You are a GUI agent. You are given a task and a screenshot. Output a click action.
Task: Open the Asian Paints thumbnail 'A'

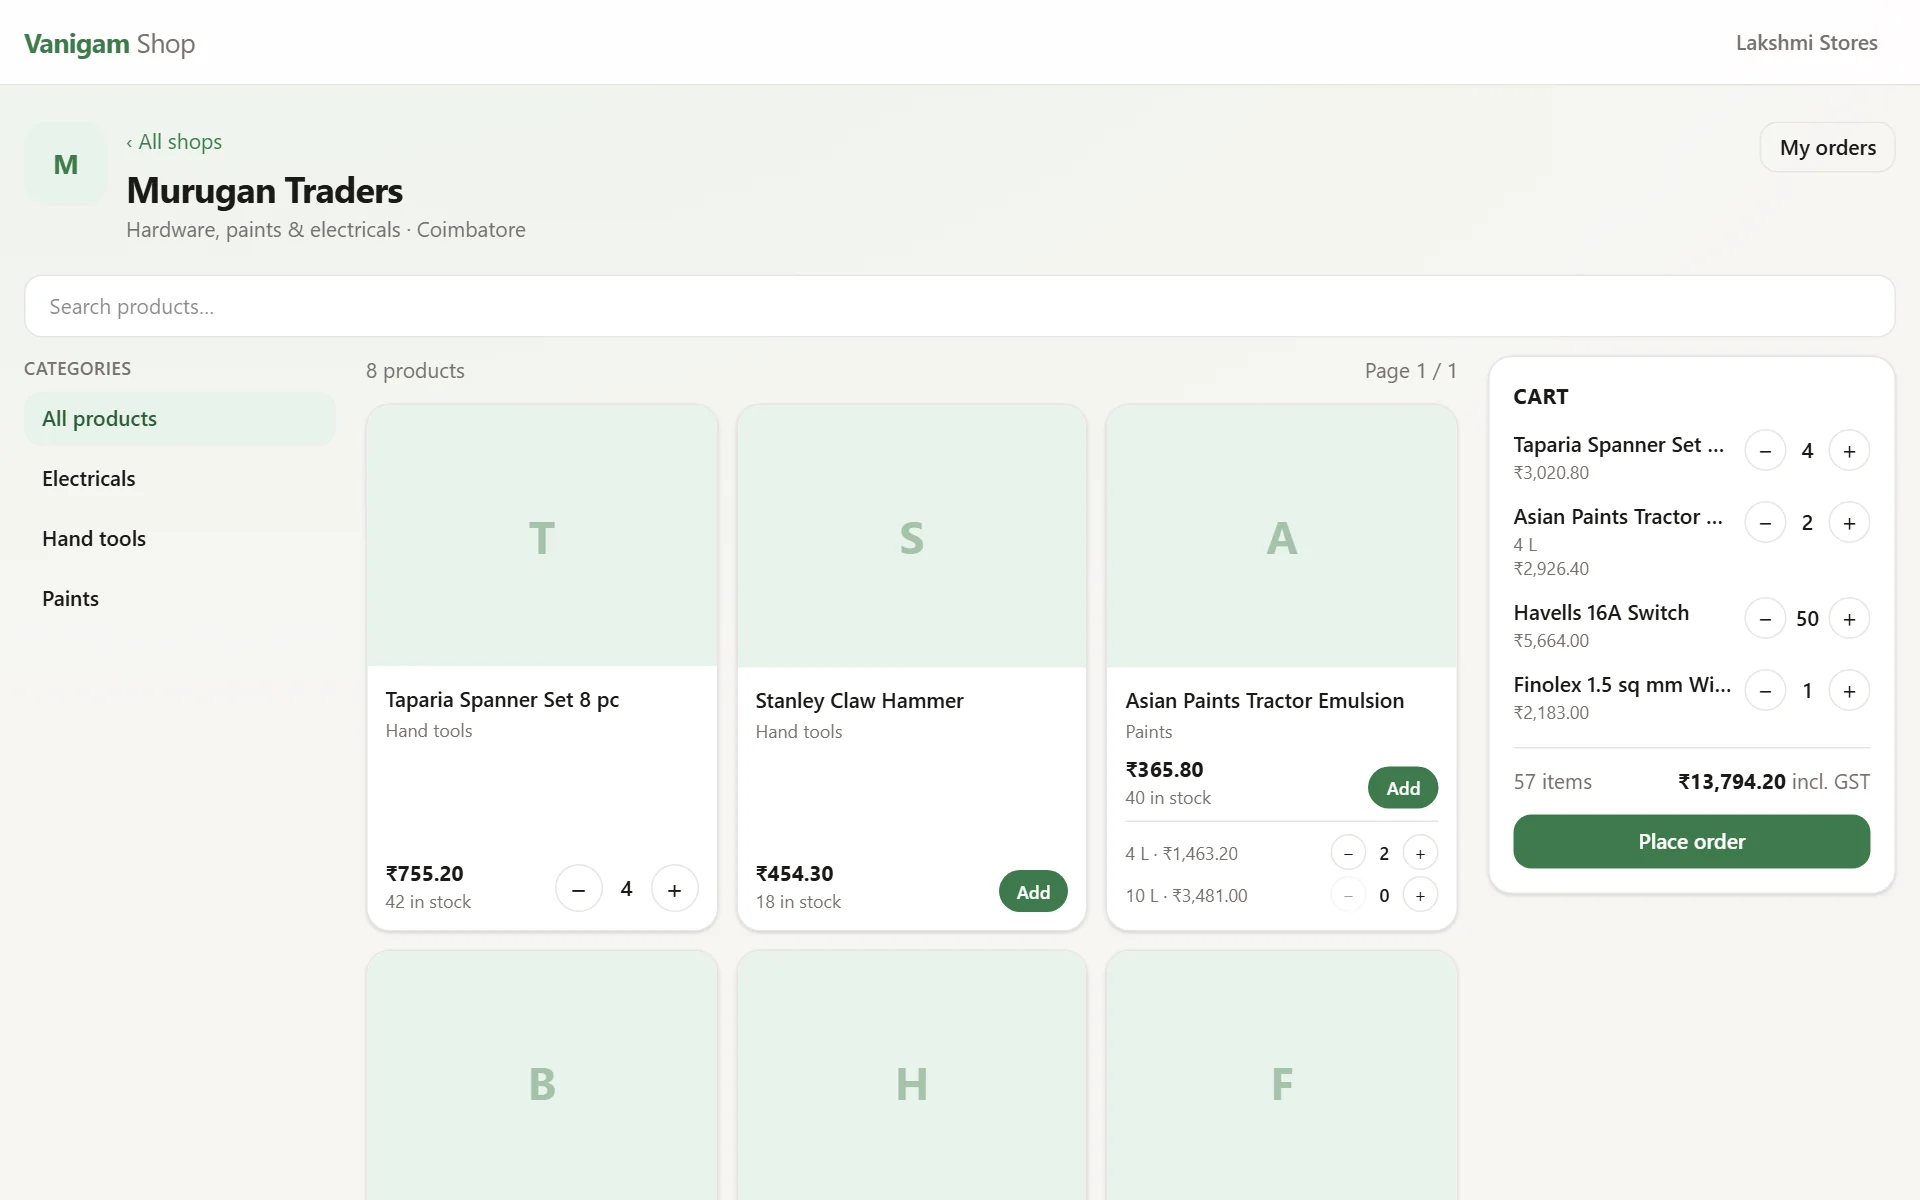click(1282, 536)
